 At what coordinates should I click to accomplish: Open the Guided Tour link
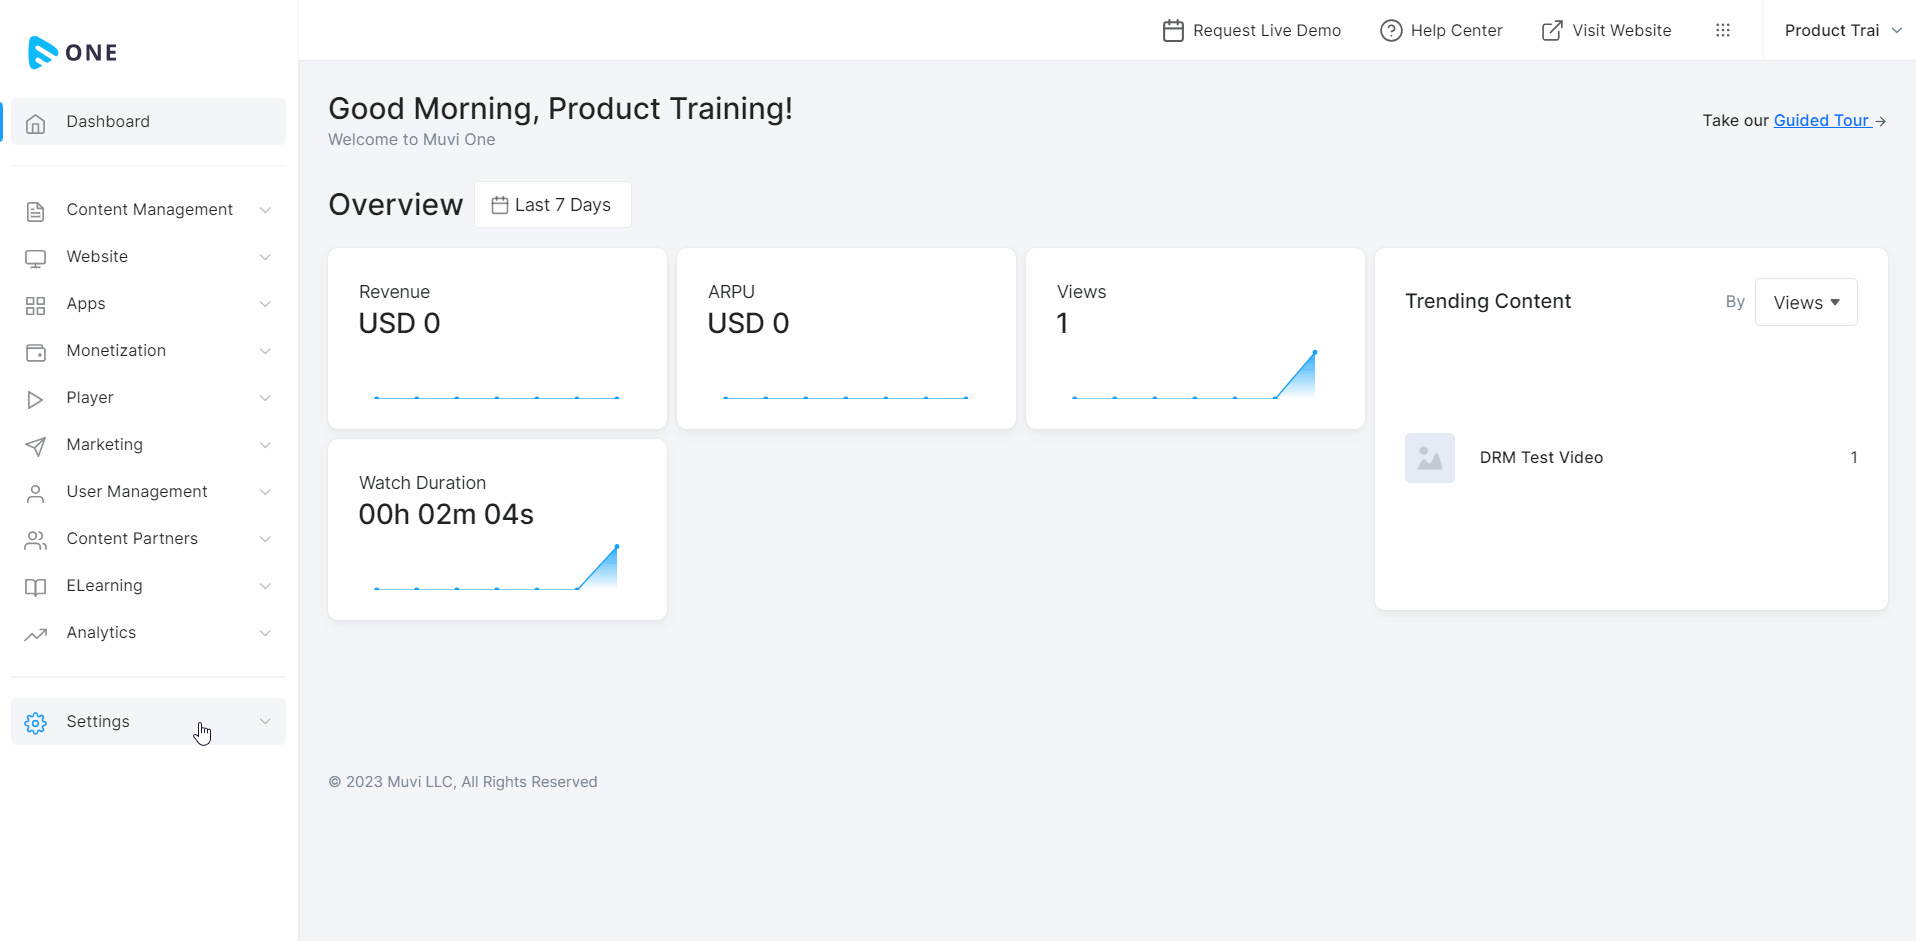click(x=1821, y=121)
